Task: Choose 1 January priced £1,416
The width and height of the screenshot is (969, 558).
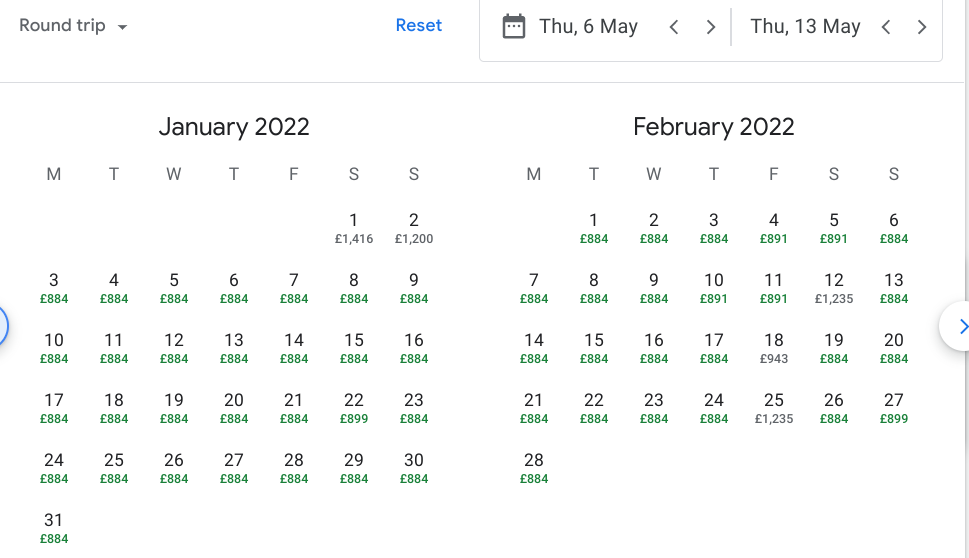Action: point(354,228)
